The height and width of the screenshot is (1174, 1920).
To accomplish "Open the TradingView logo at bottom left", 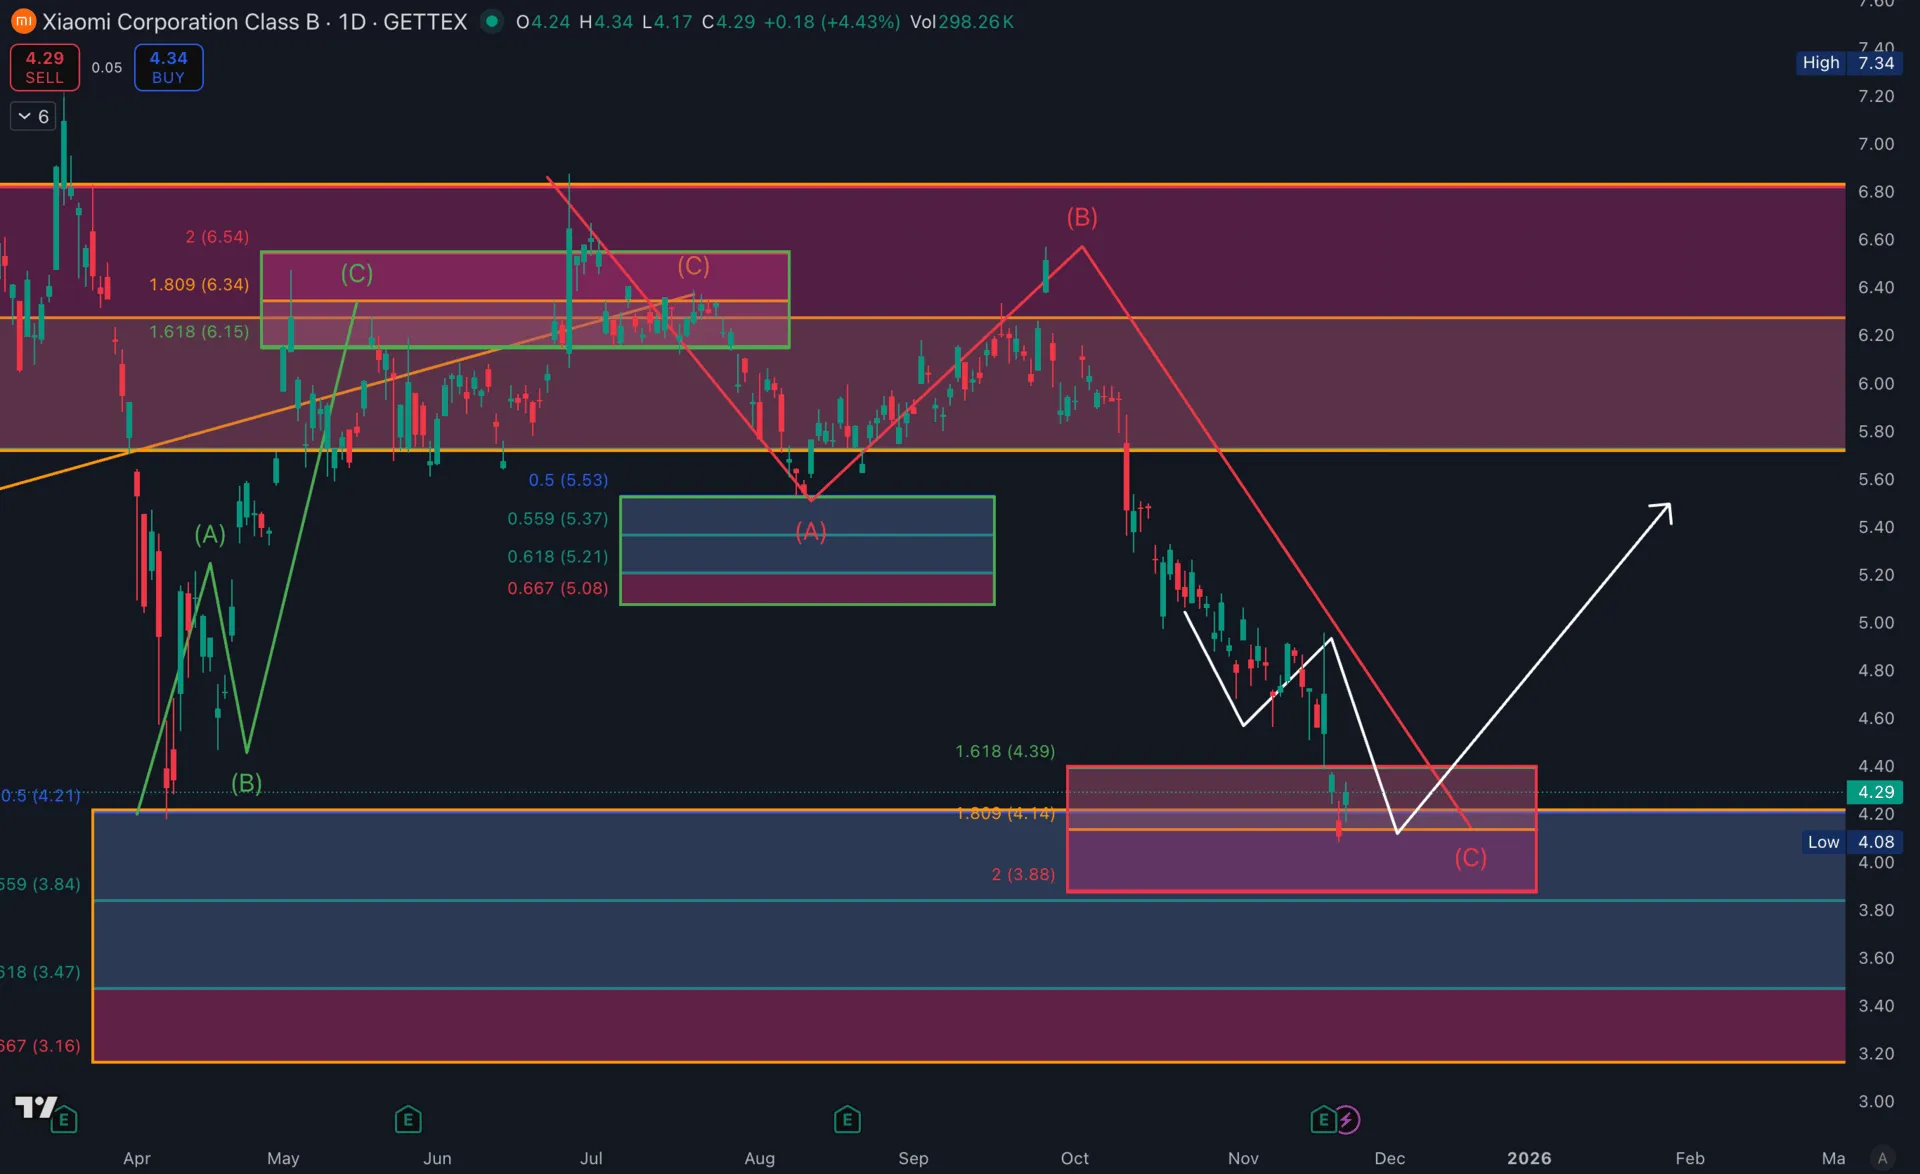I will point(35,1107).
